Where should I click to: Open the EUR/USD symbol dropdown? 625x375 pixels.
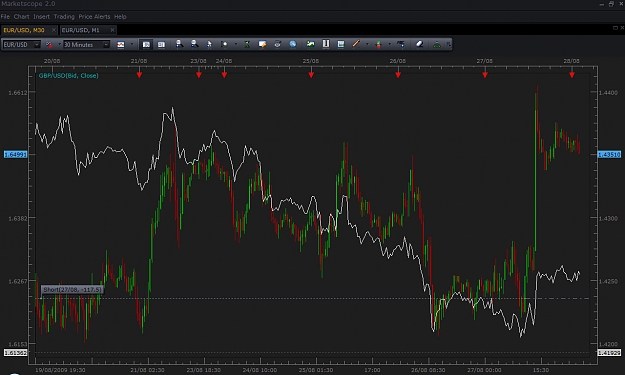(37, 45)
